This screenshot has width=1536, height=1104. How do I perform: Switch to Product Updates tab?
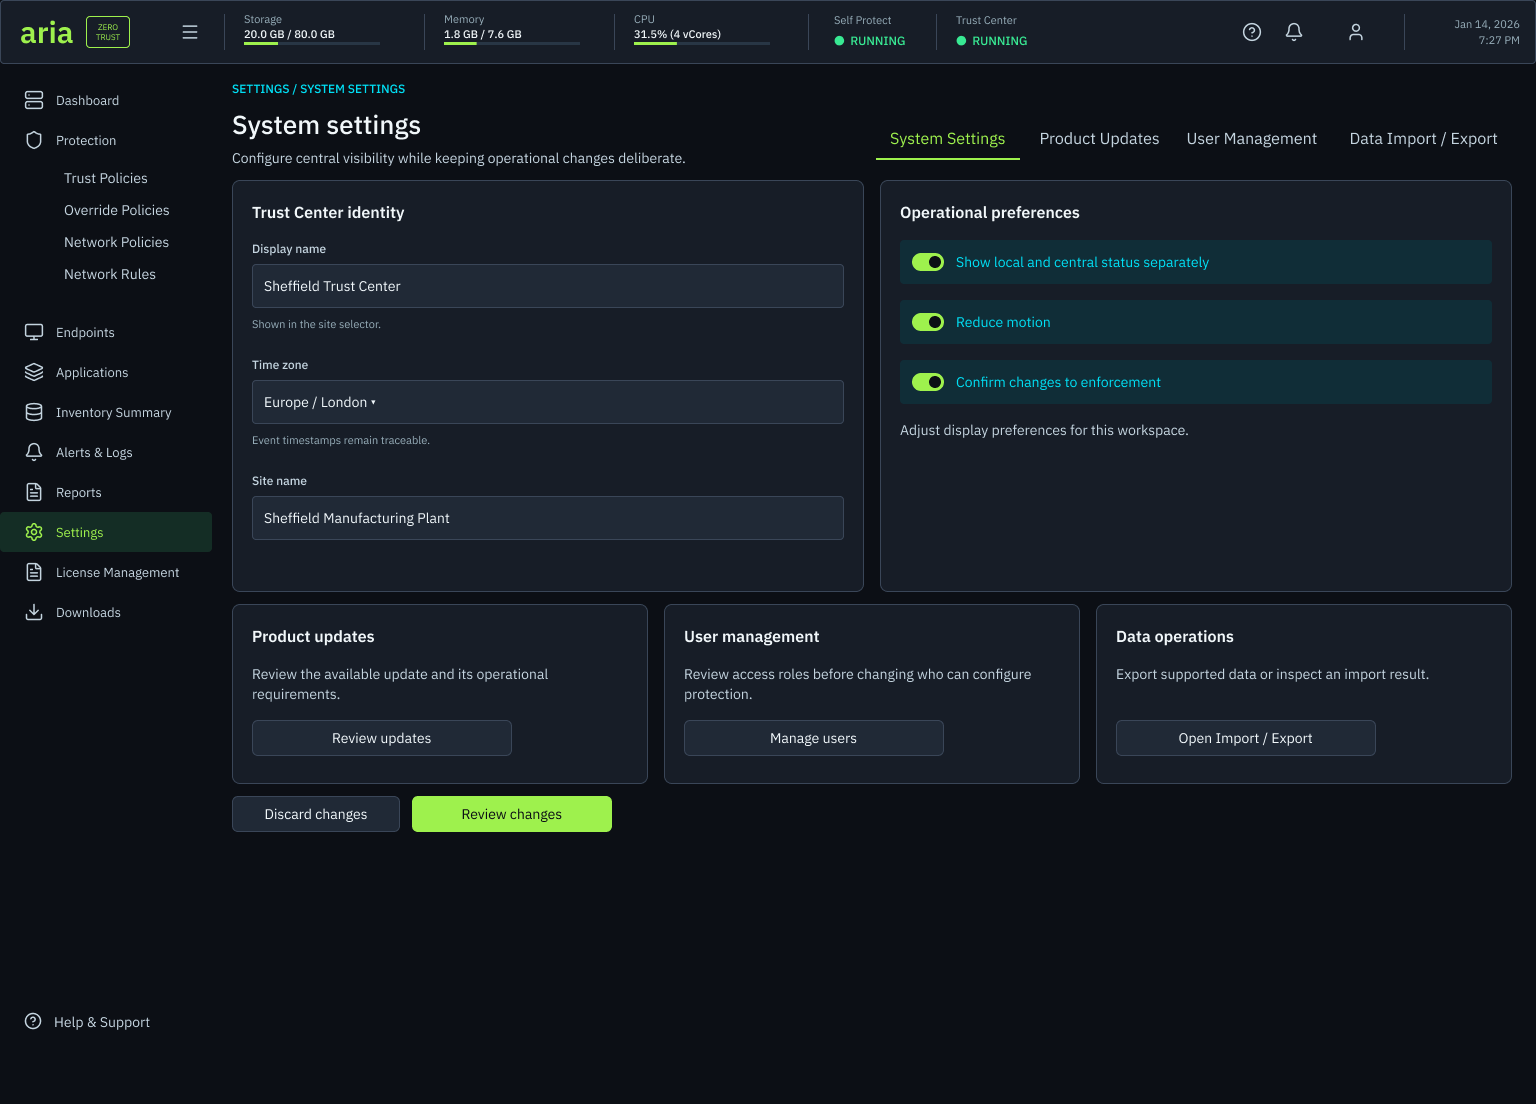click(x=1099, y=139)
